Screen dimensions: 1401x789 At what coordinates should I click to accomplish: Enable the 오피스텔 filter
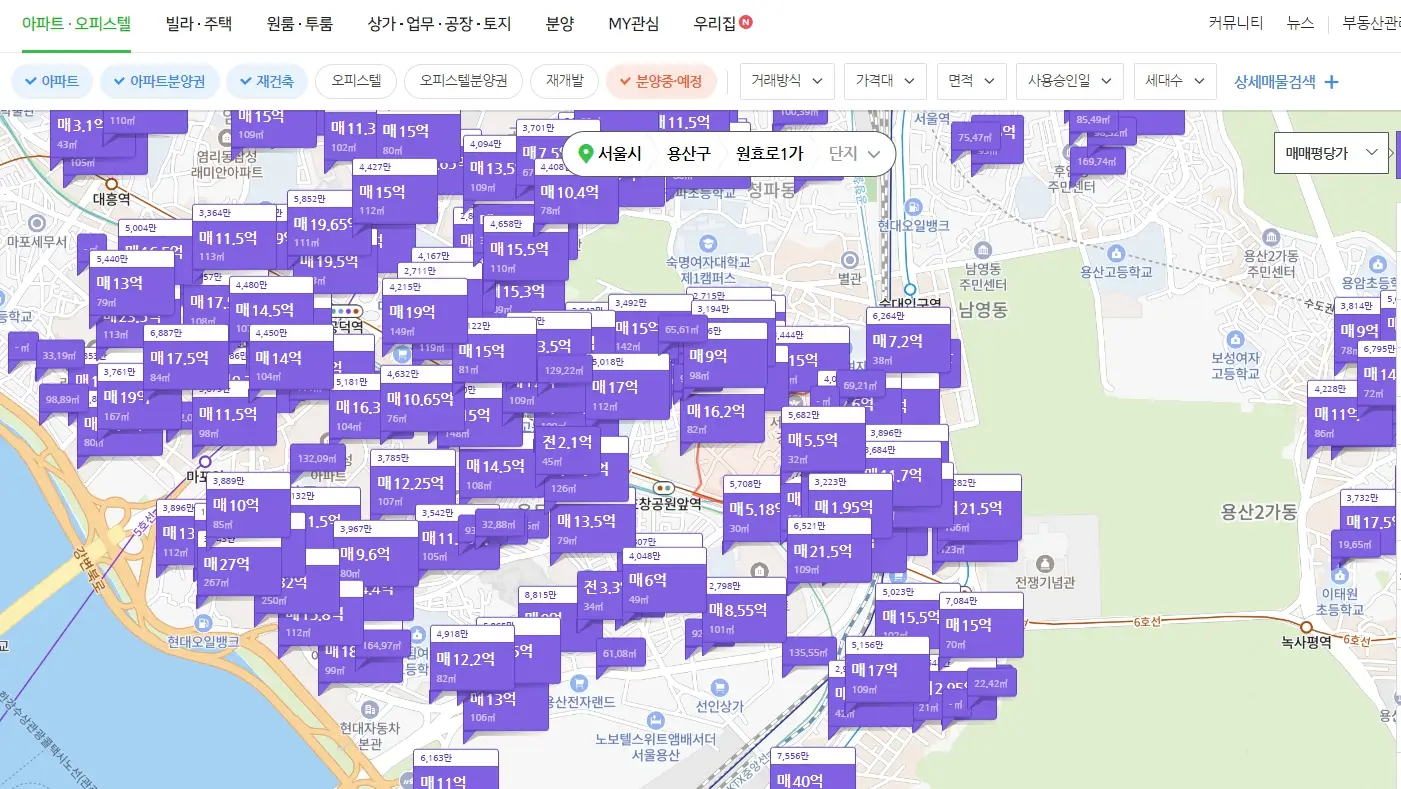point(355,81)
